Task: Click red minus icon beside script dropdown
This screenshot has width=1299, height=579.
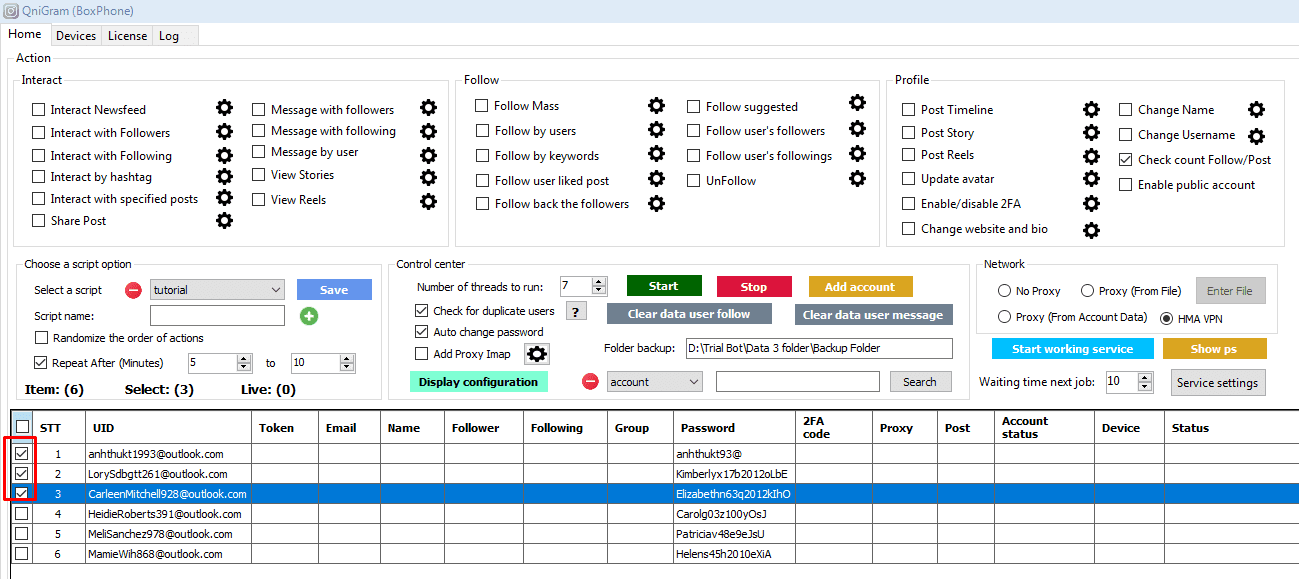Action: click(133, 290)
